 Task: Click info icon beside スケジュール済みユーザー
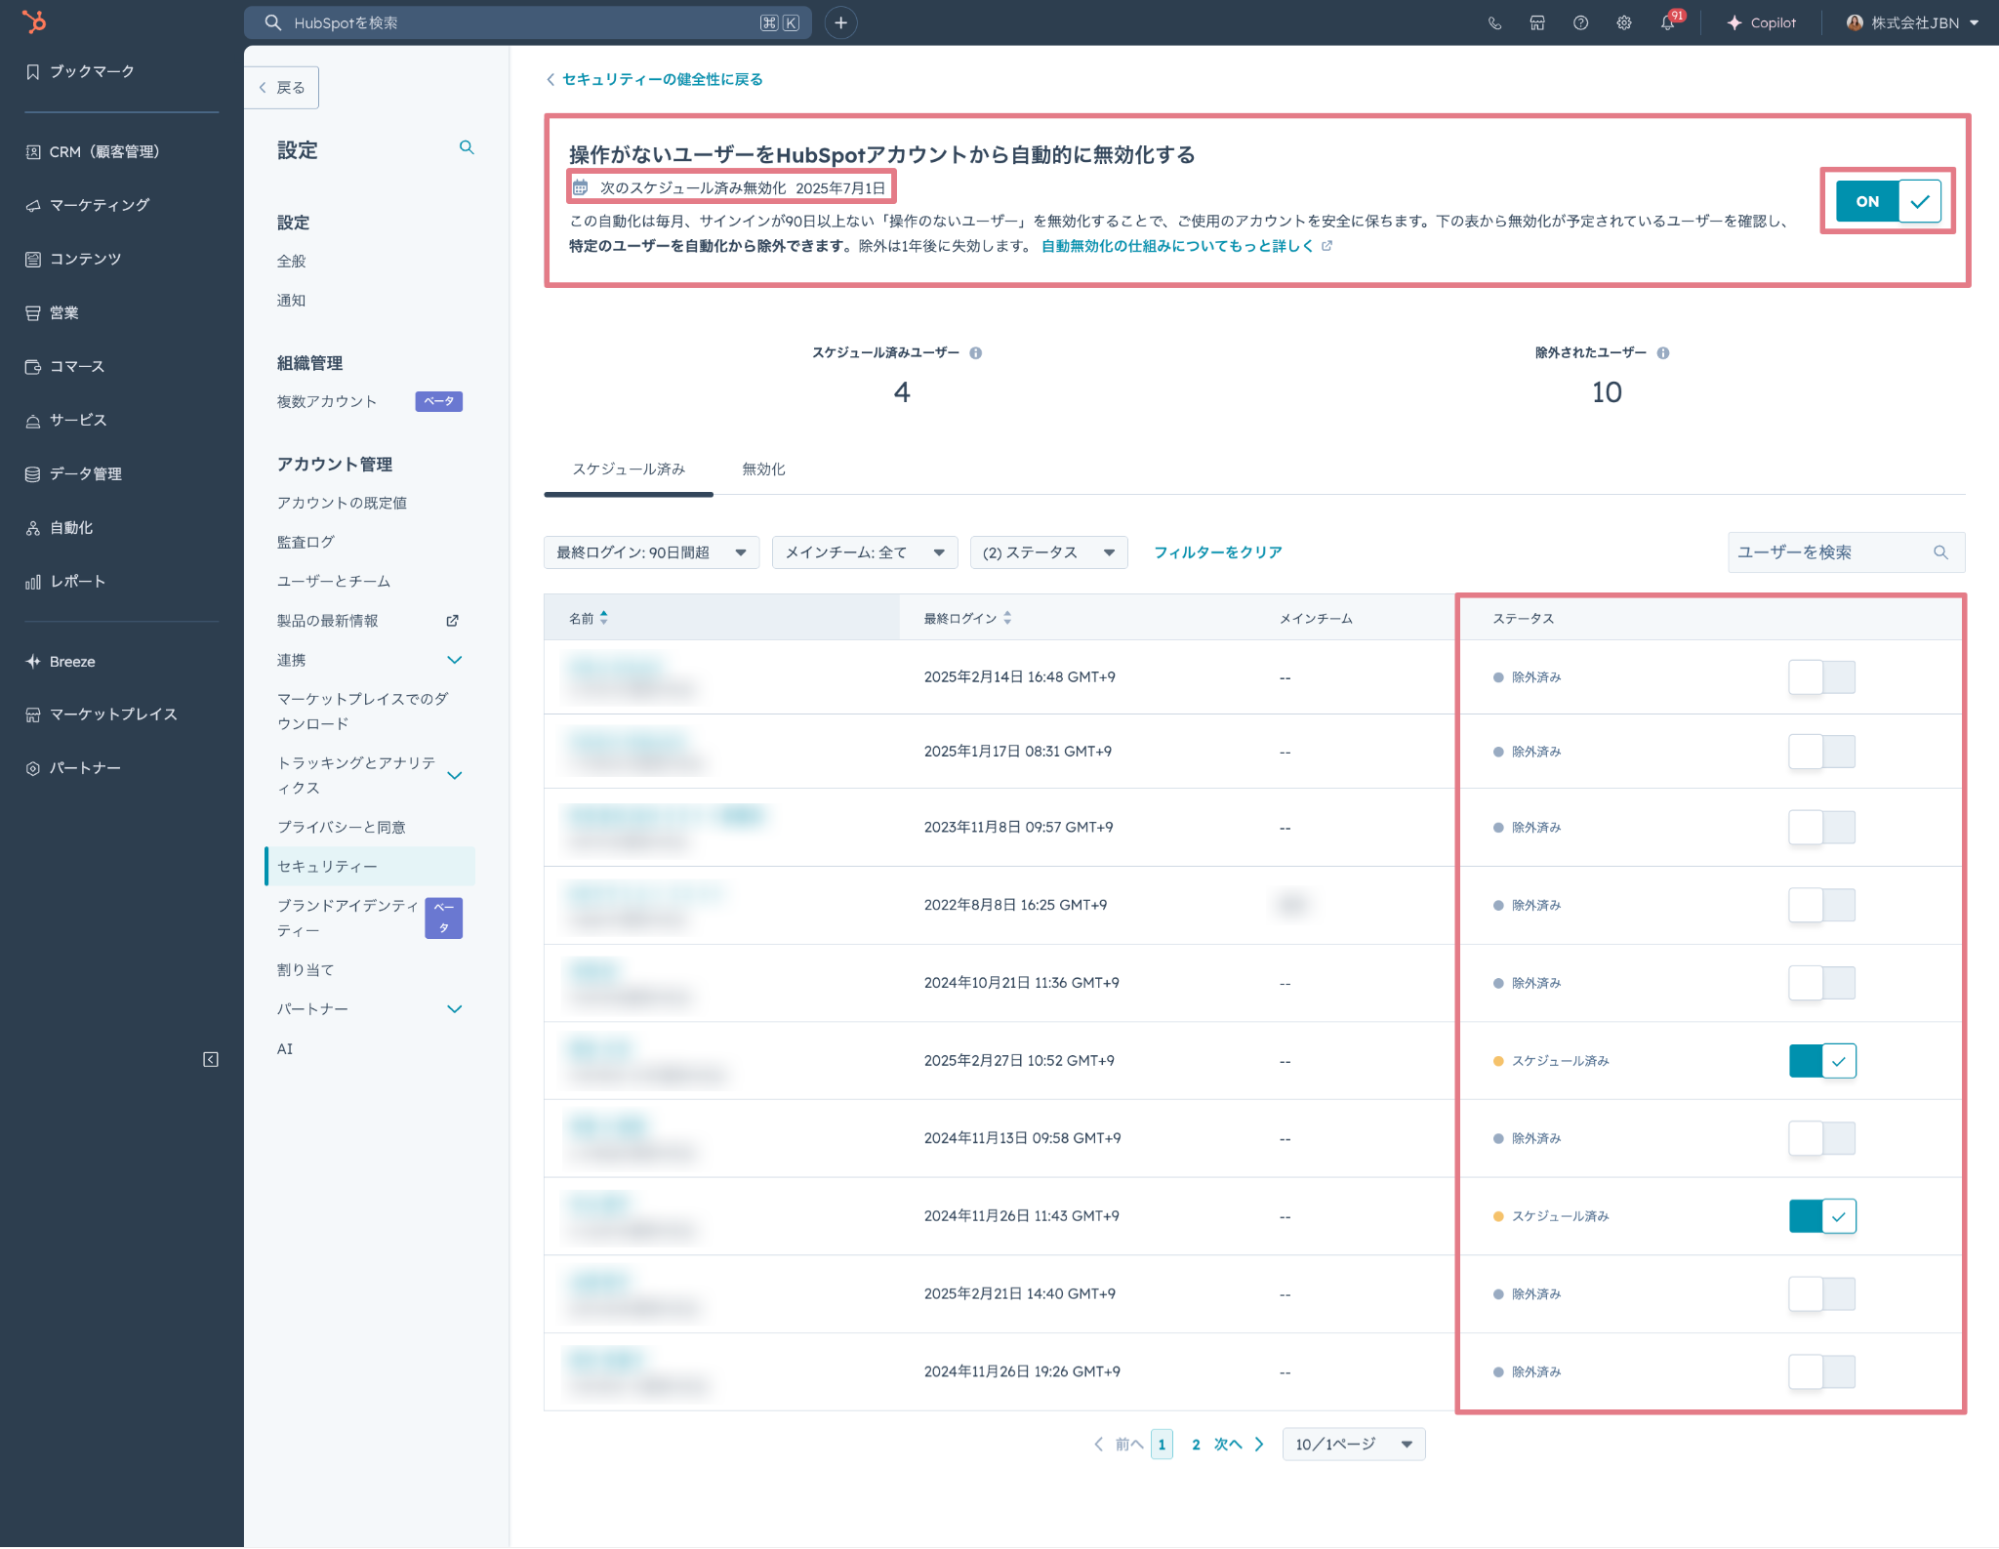pyautogui.click(x=976, y=353)
